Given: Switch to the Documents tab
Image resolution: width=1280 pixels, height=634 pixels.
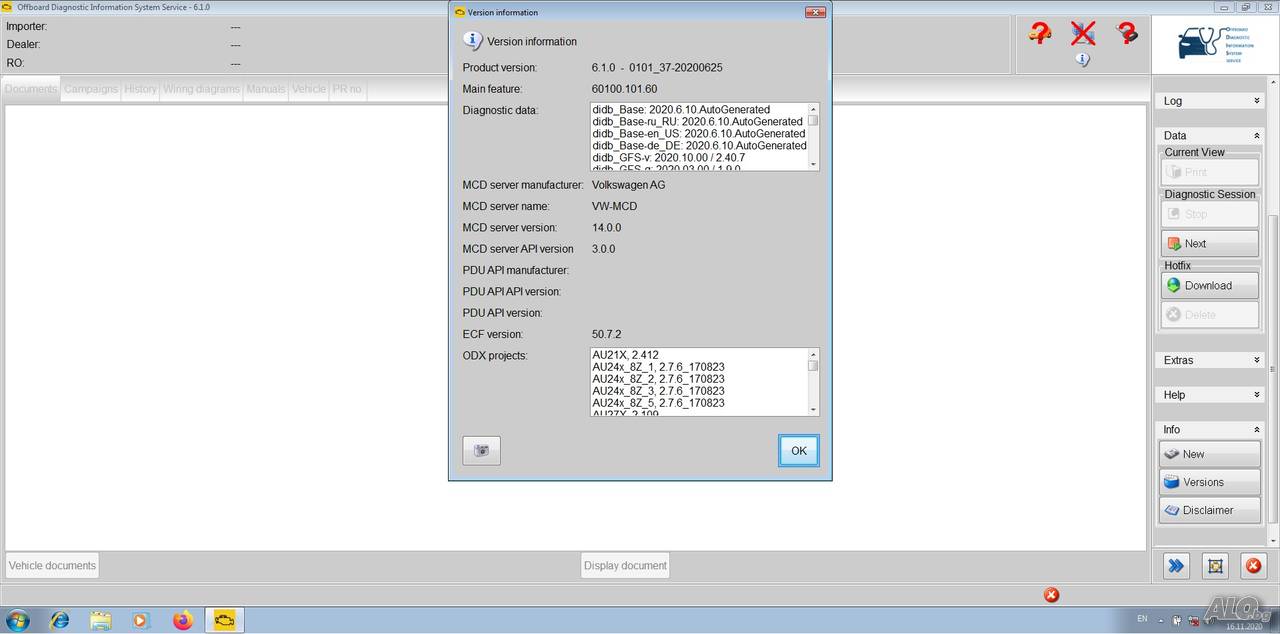Looking at the screenshot, I should (31, 89).
